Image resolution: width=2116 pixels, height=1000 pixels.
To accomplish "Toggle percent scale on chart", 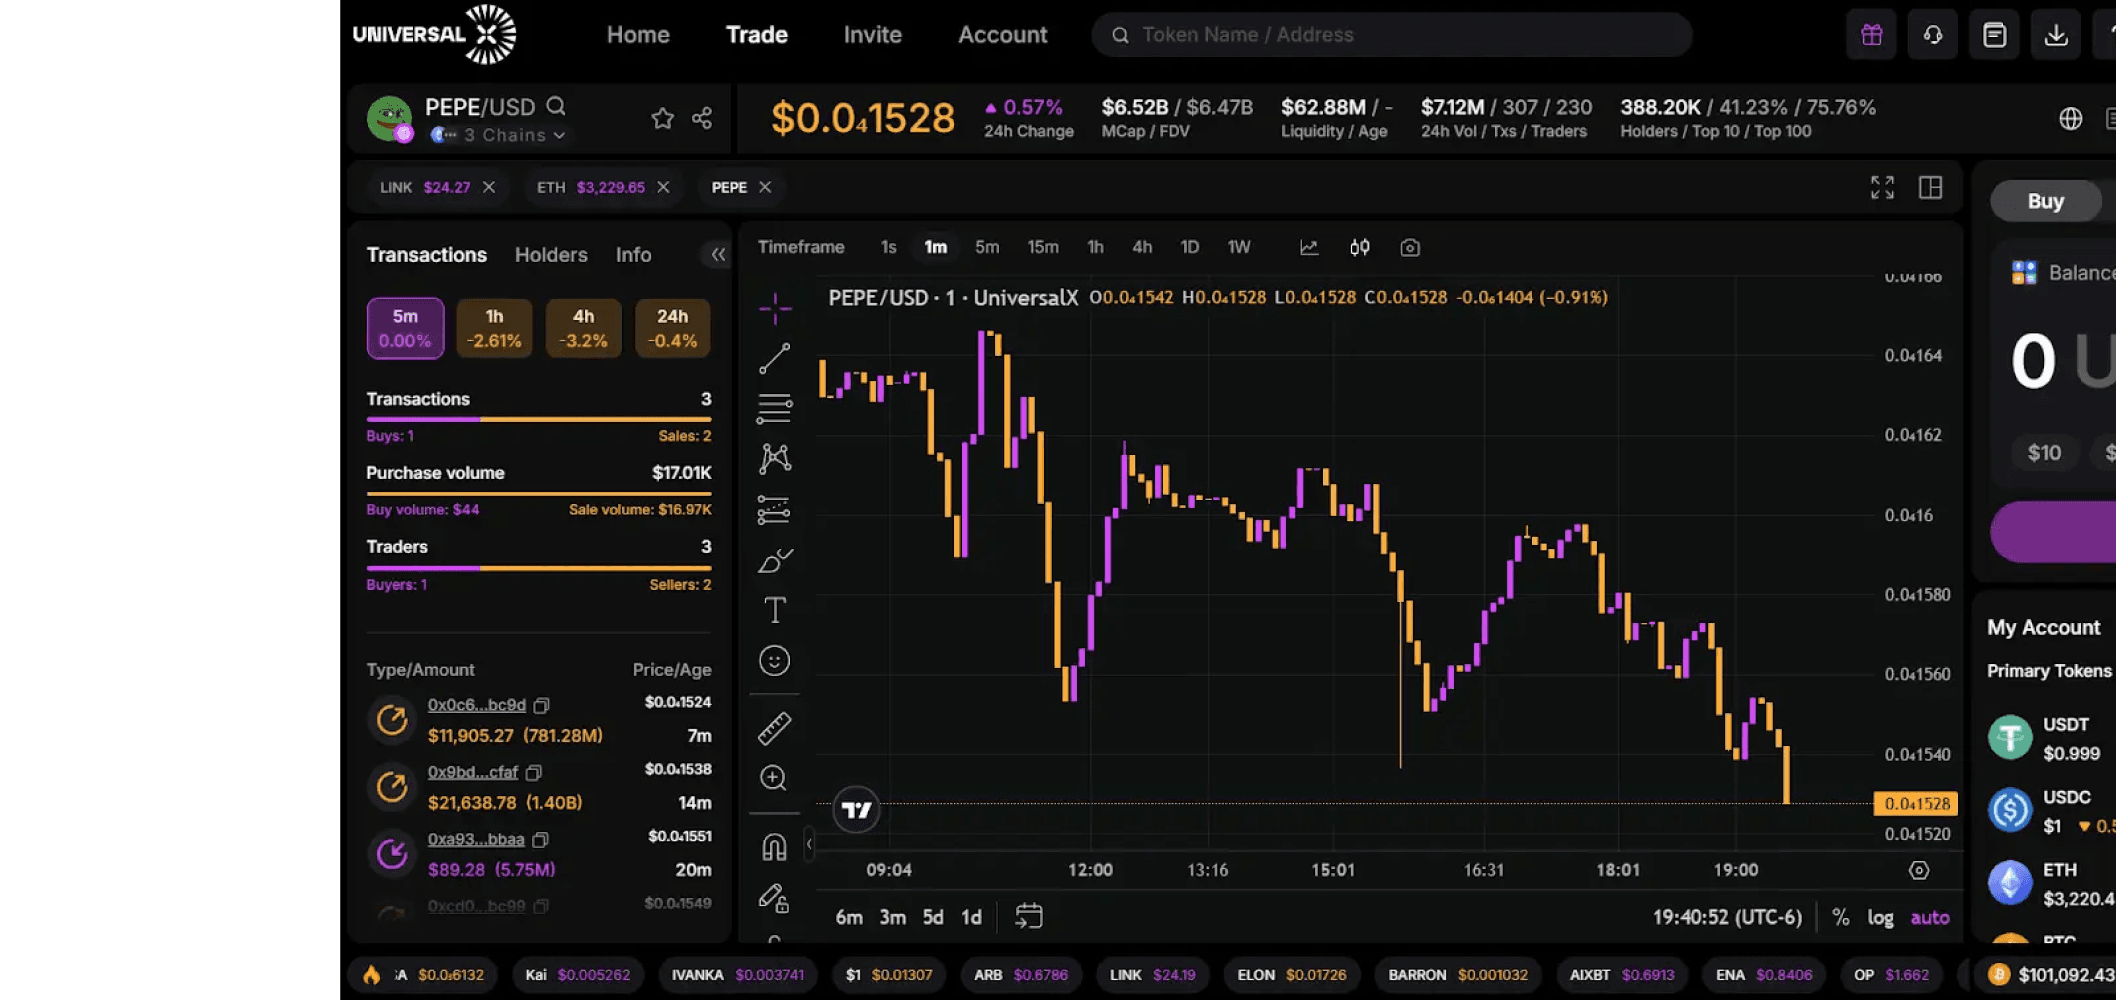I will [1841, 917].
